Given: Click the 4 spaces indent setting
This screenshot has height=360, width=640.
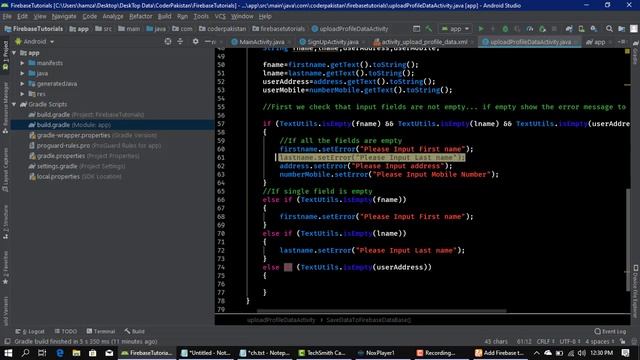Looking at the screenshot, I should pyautogui.click(x=600, y=341).
